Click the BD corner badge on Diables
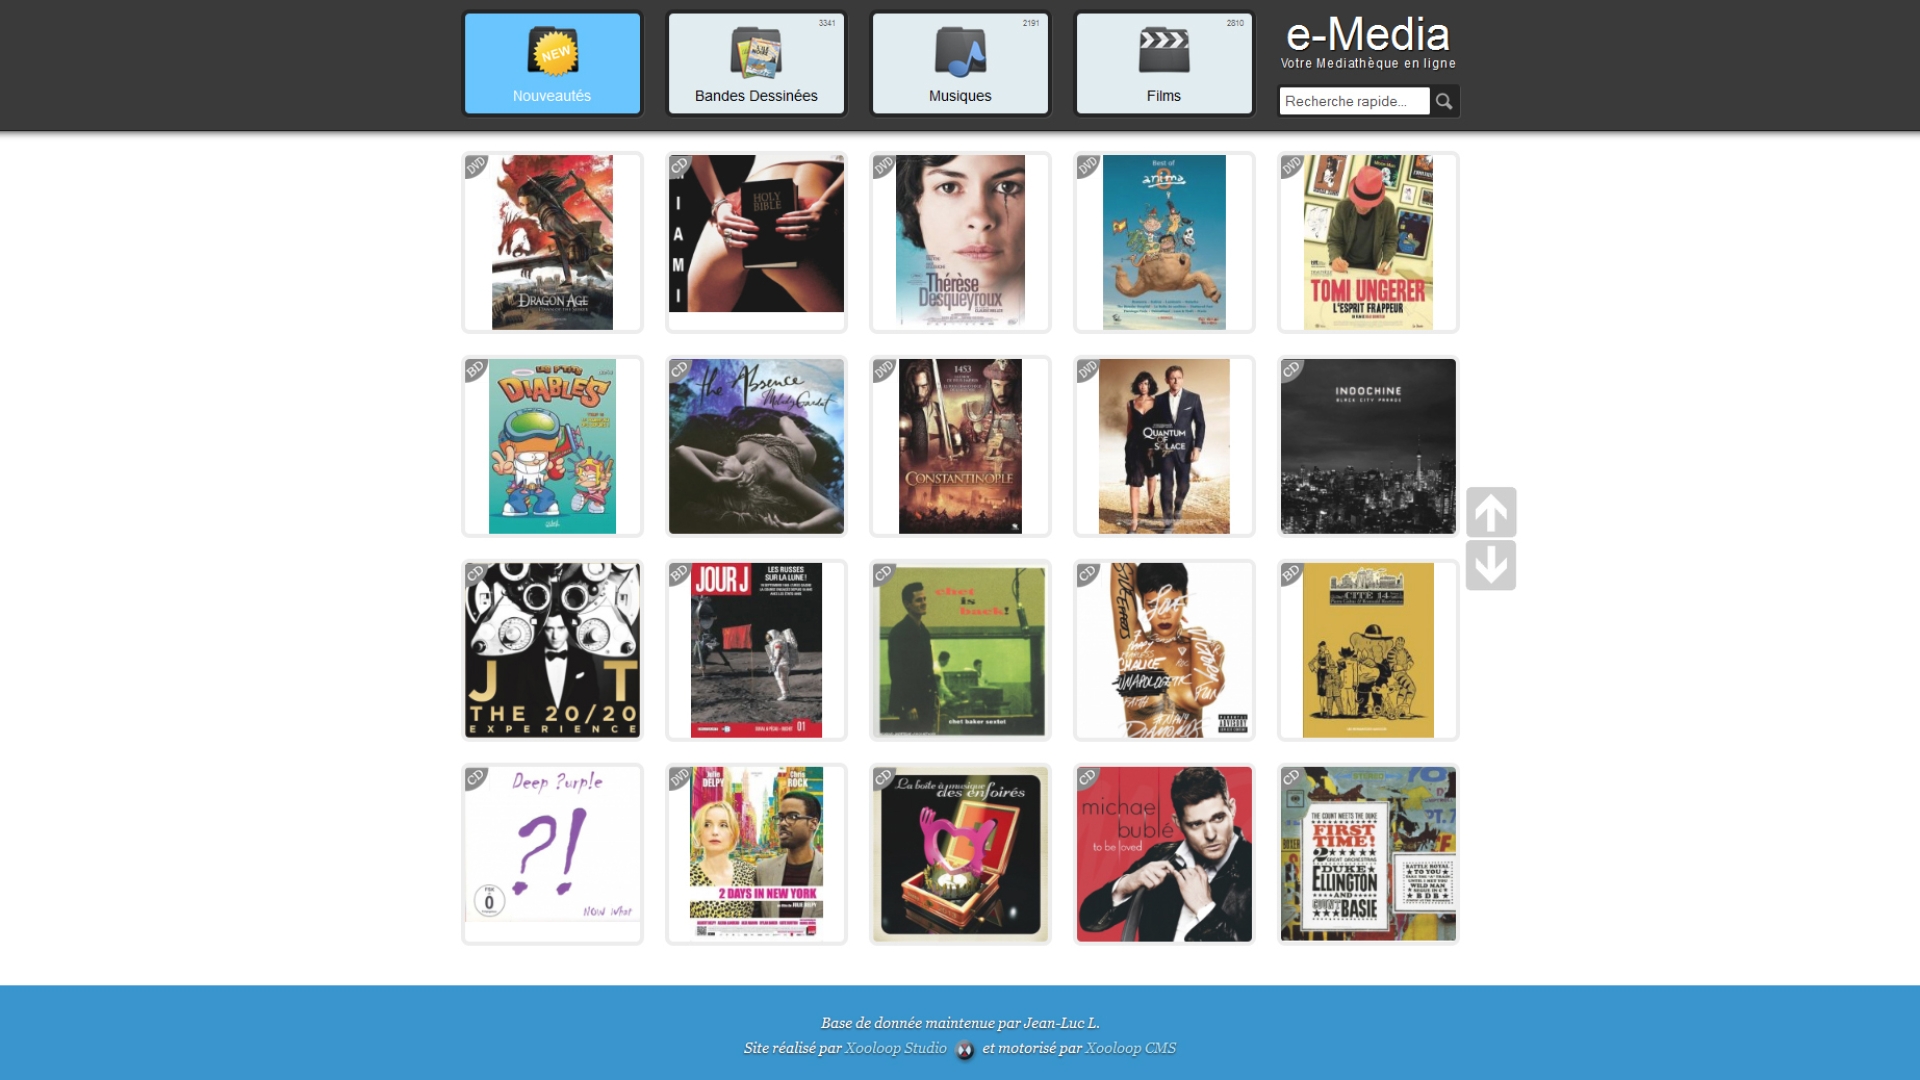This screenshot has width=1920, height=1080. click(474, 369)
